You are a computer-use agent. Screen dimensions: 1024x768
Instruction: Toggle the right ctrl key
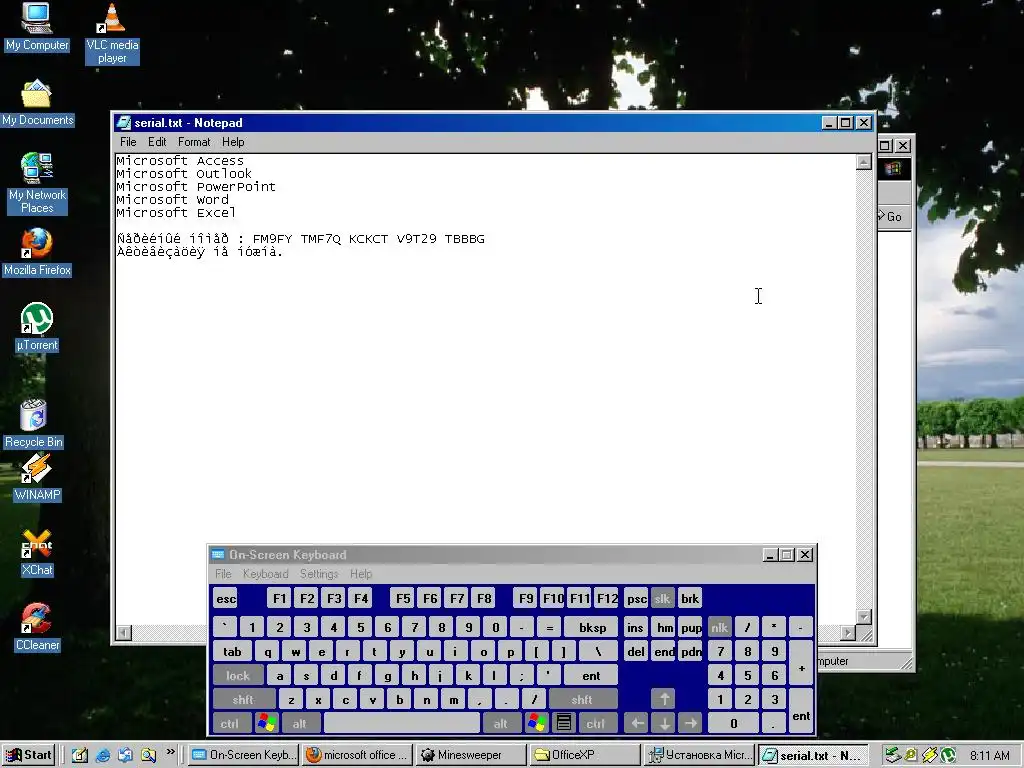(x=596, y=723)
